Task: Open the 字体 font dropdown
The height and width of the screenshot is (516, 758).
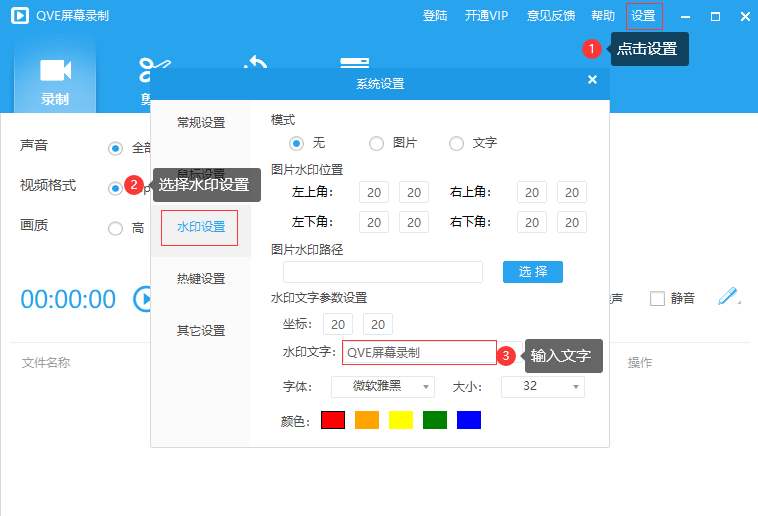Action: point(383,386)
